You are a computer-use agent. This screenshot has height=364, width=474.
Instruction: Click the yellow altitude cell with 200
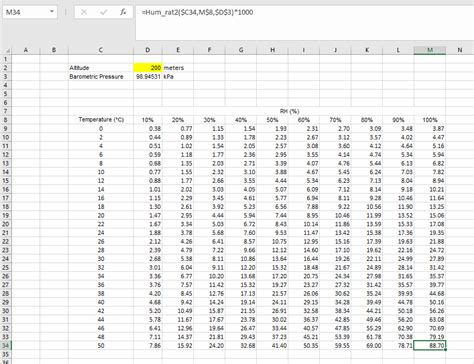click(x=148, y=68)
